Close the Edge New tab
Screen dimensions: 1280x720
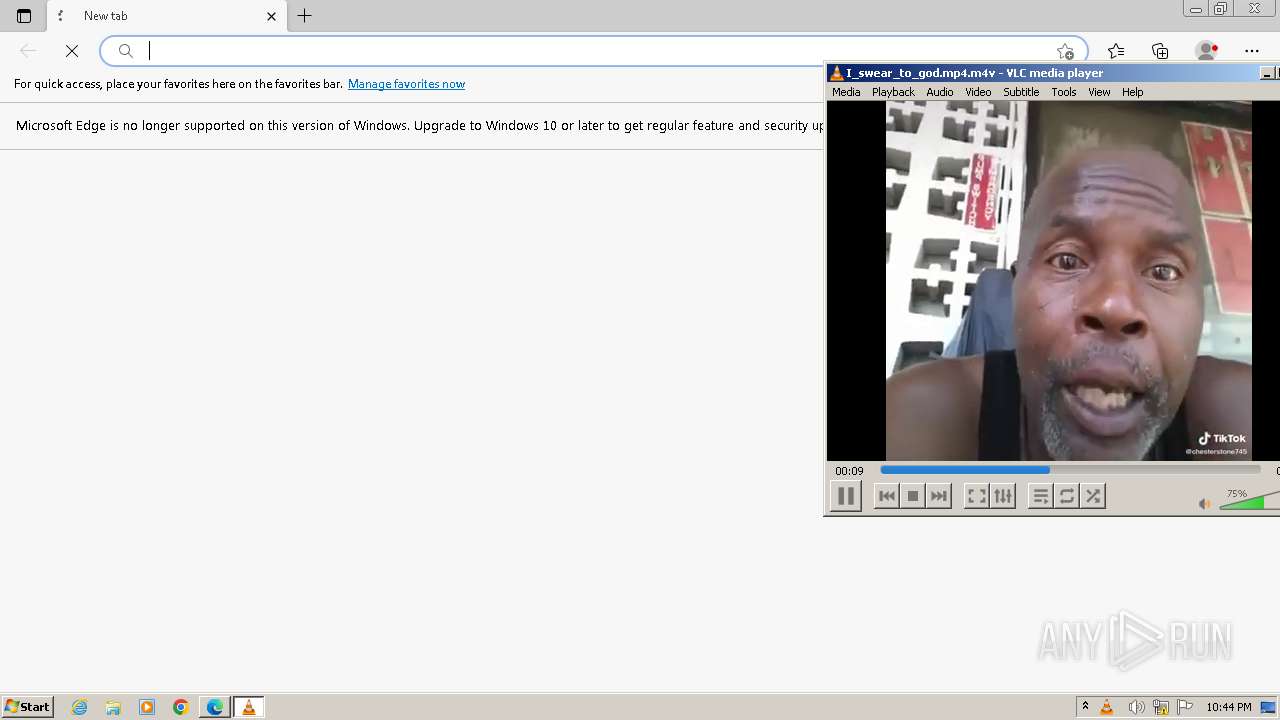(x=271, y=16)
